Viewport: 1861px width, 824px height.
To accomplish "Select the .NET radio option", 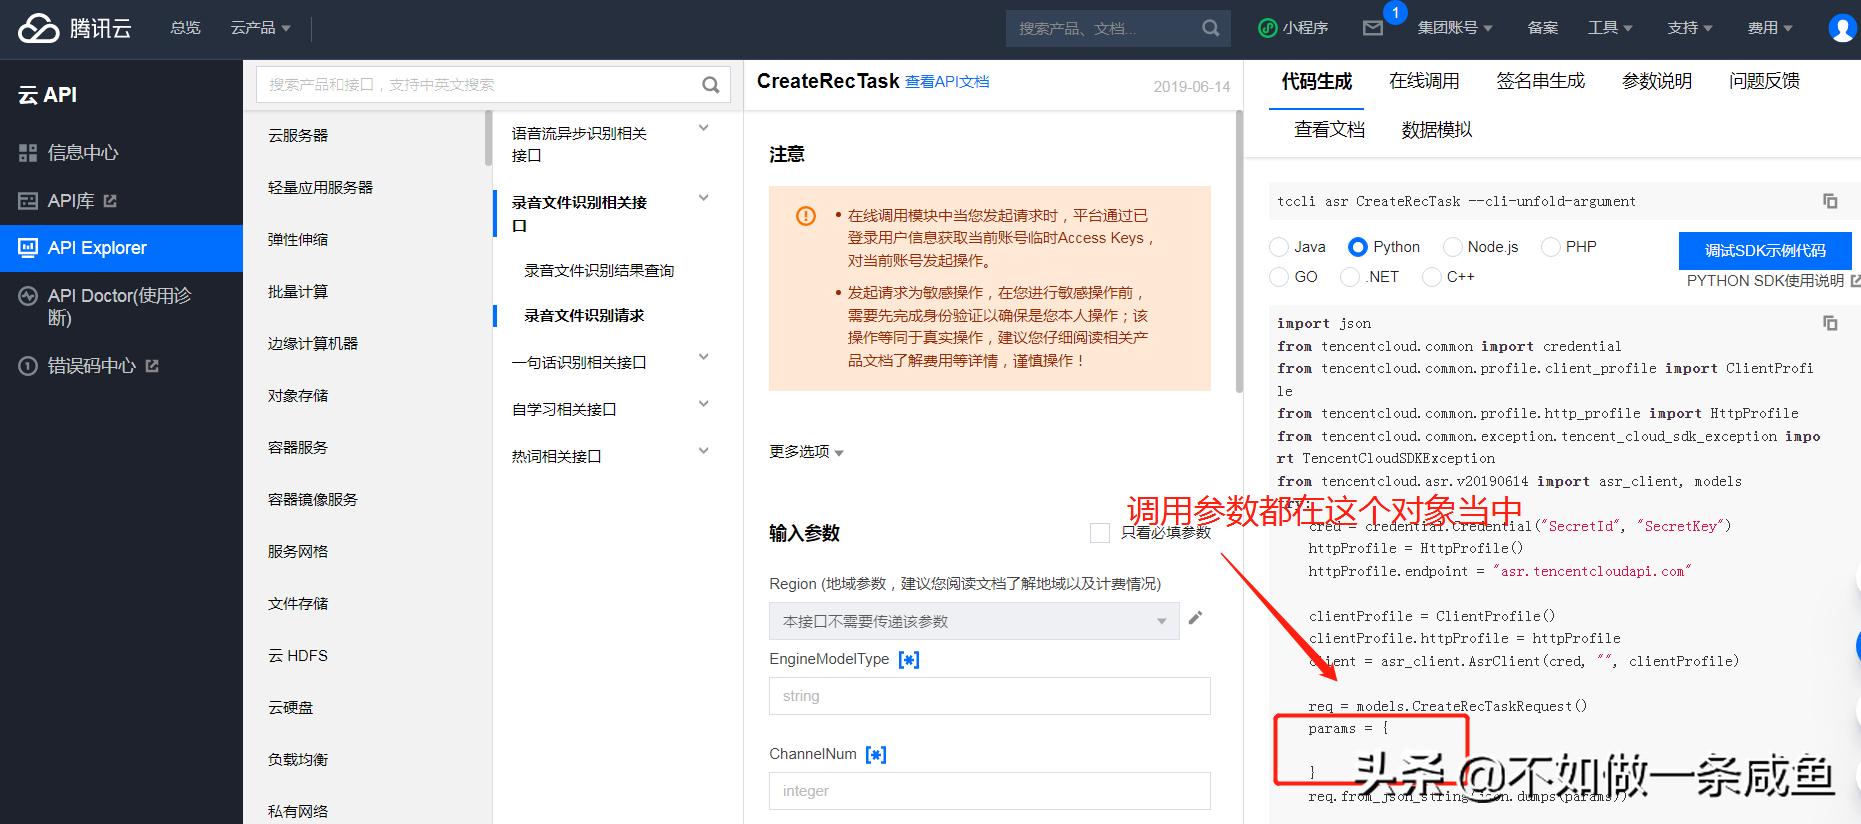I will click(x=1351, y=277).
